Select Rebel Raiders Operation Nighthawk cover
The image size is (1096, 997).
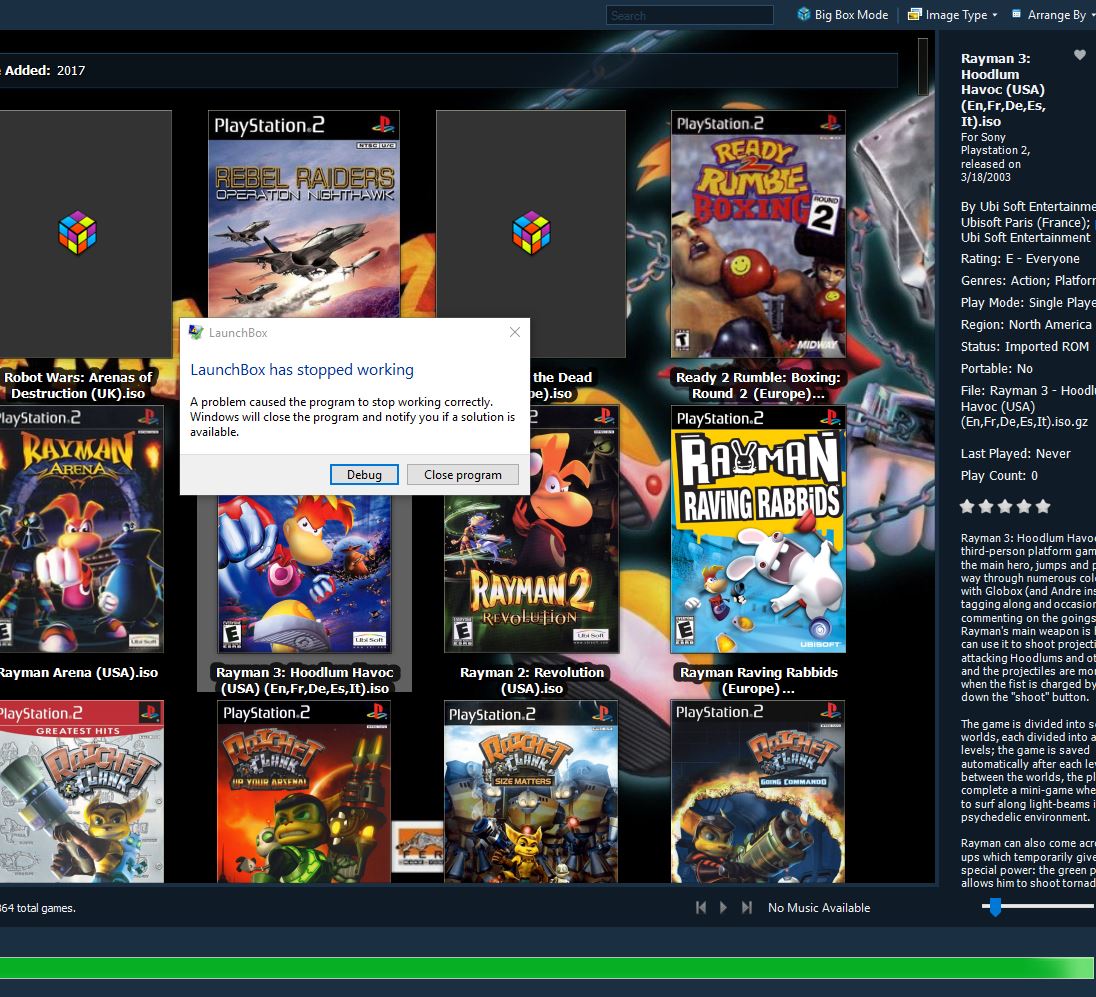coord(304,214)
